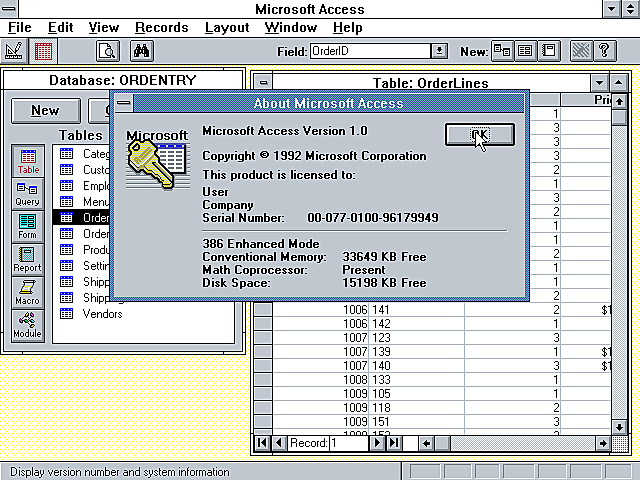Select the Module object button

pos(28,326)
